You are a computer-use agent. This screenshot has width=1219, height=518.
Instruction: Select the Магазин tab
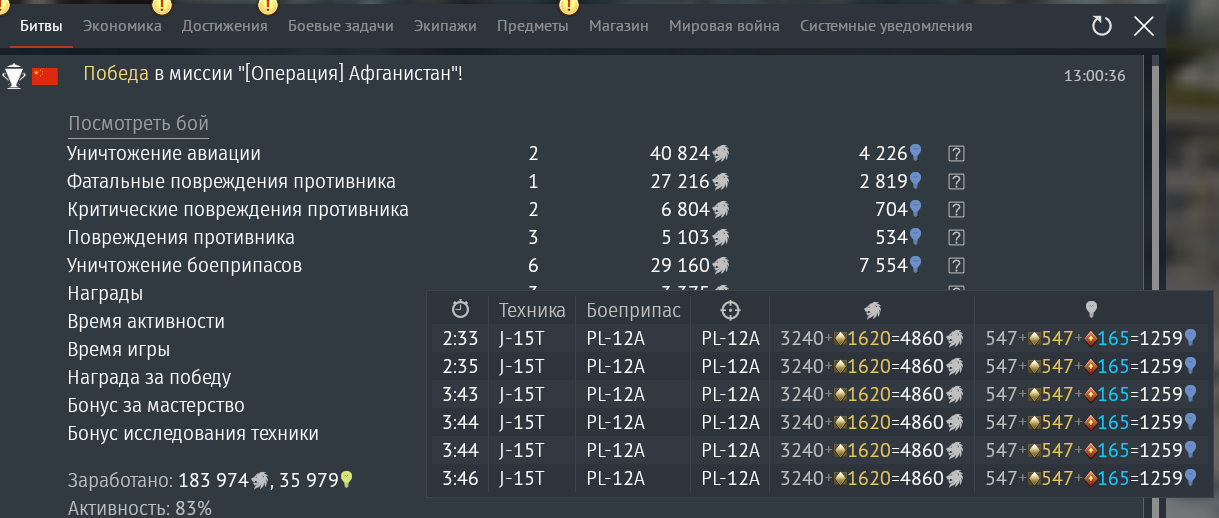(x=618, y=26)
